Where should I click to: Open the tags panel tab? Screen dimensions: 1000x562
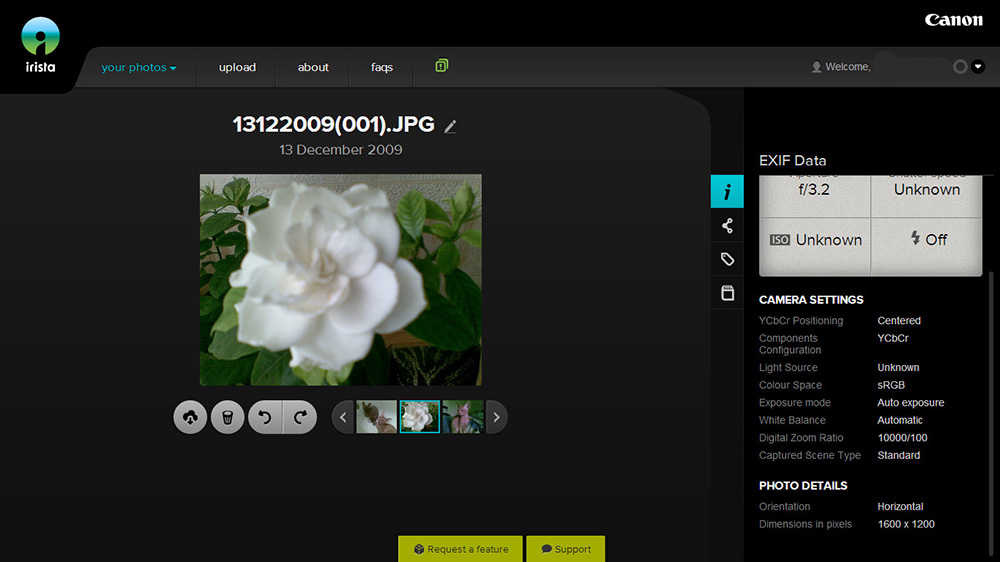pos(727,259)
